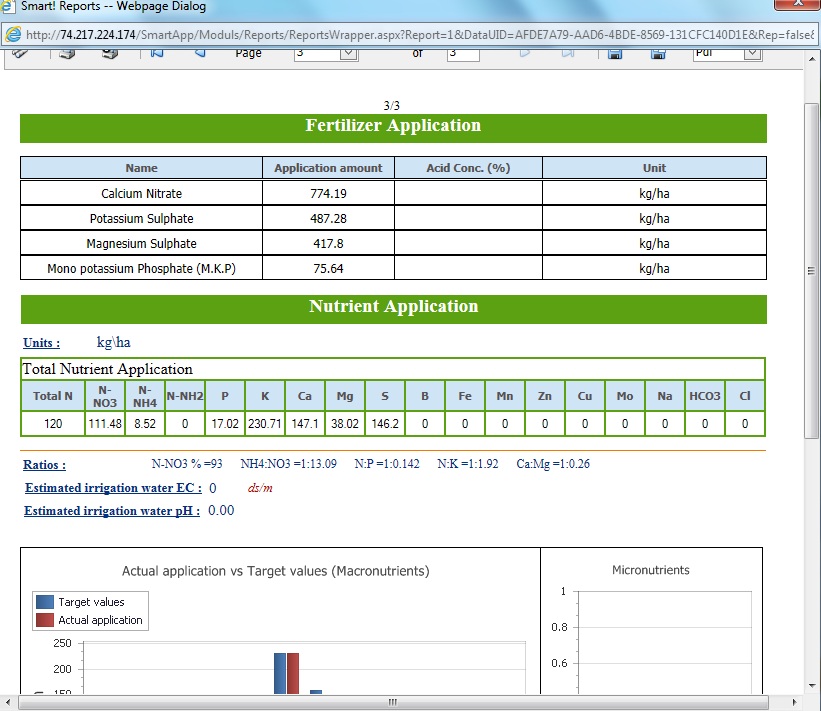Image resolution: width=821 pixels, height=711 pixels.
Task: Click the S value '146.2'
Action: pyautogui.click(x=385, y=424)
